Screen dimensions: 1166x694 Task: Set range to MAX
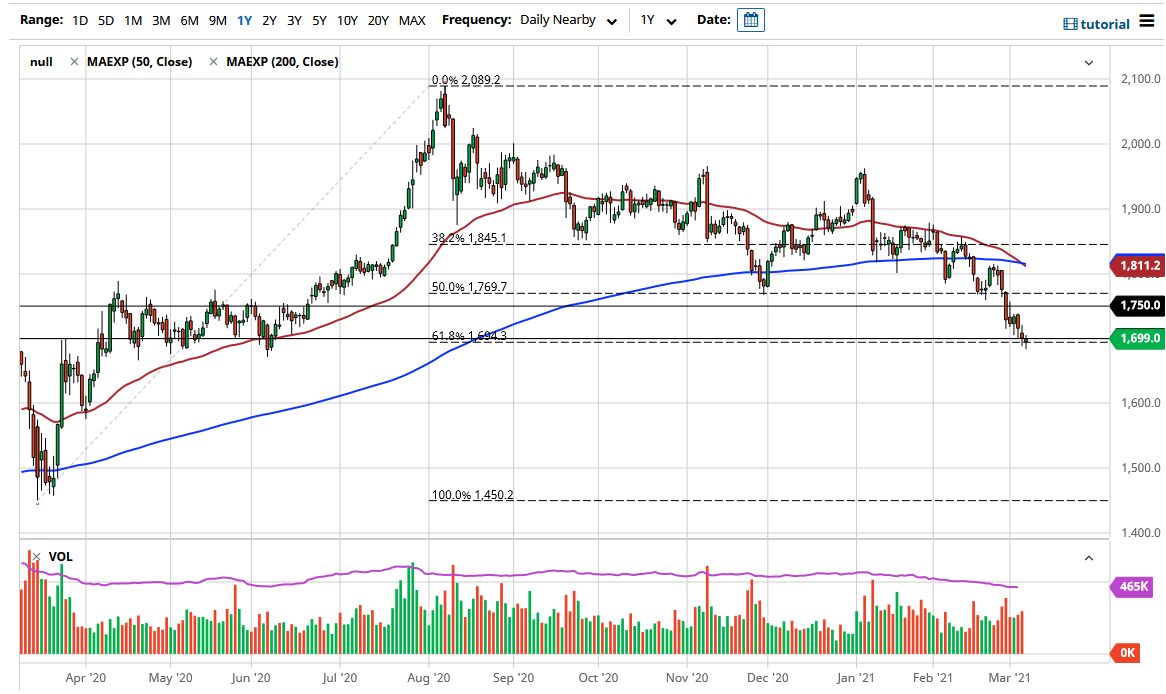point(412,21)
